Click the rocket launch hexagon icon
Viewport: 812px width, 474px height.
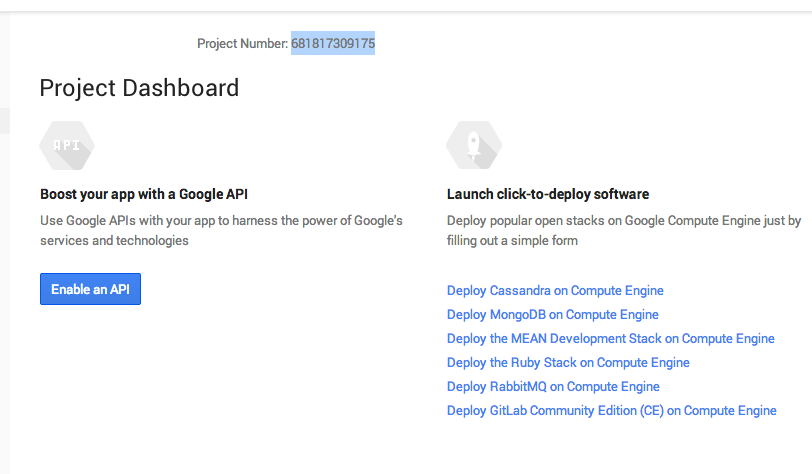pyautogui.click(x=474, y=146)
